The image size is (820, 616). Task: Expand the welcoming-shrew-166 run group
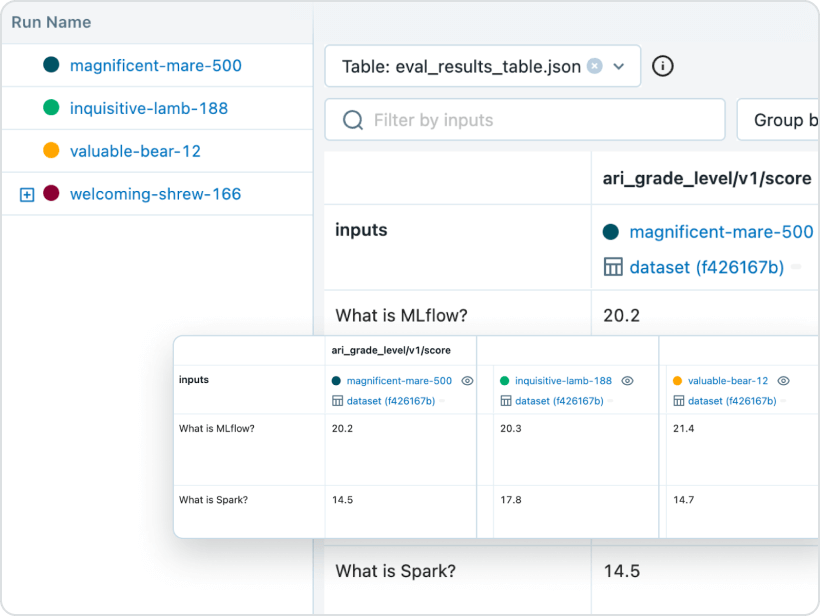(27, 195)
